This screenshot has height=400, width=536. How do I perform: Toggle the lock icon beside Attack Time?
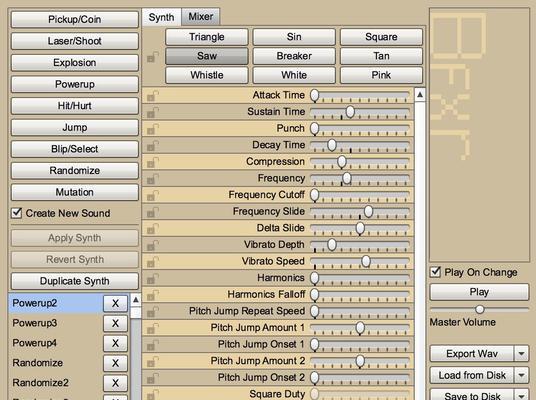pos(153,96)
